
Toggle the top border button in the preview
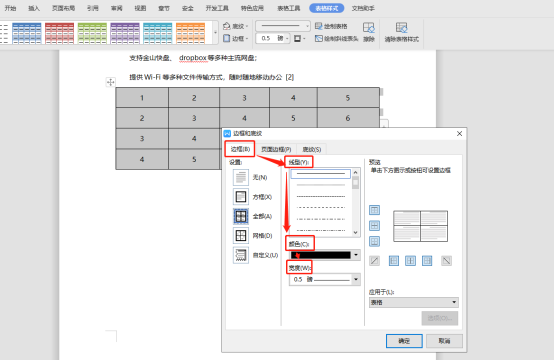click(375, 210)
